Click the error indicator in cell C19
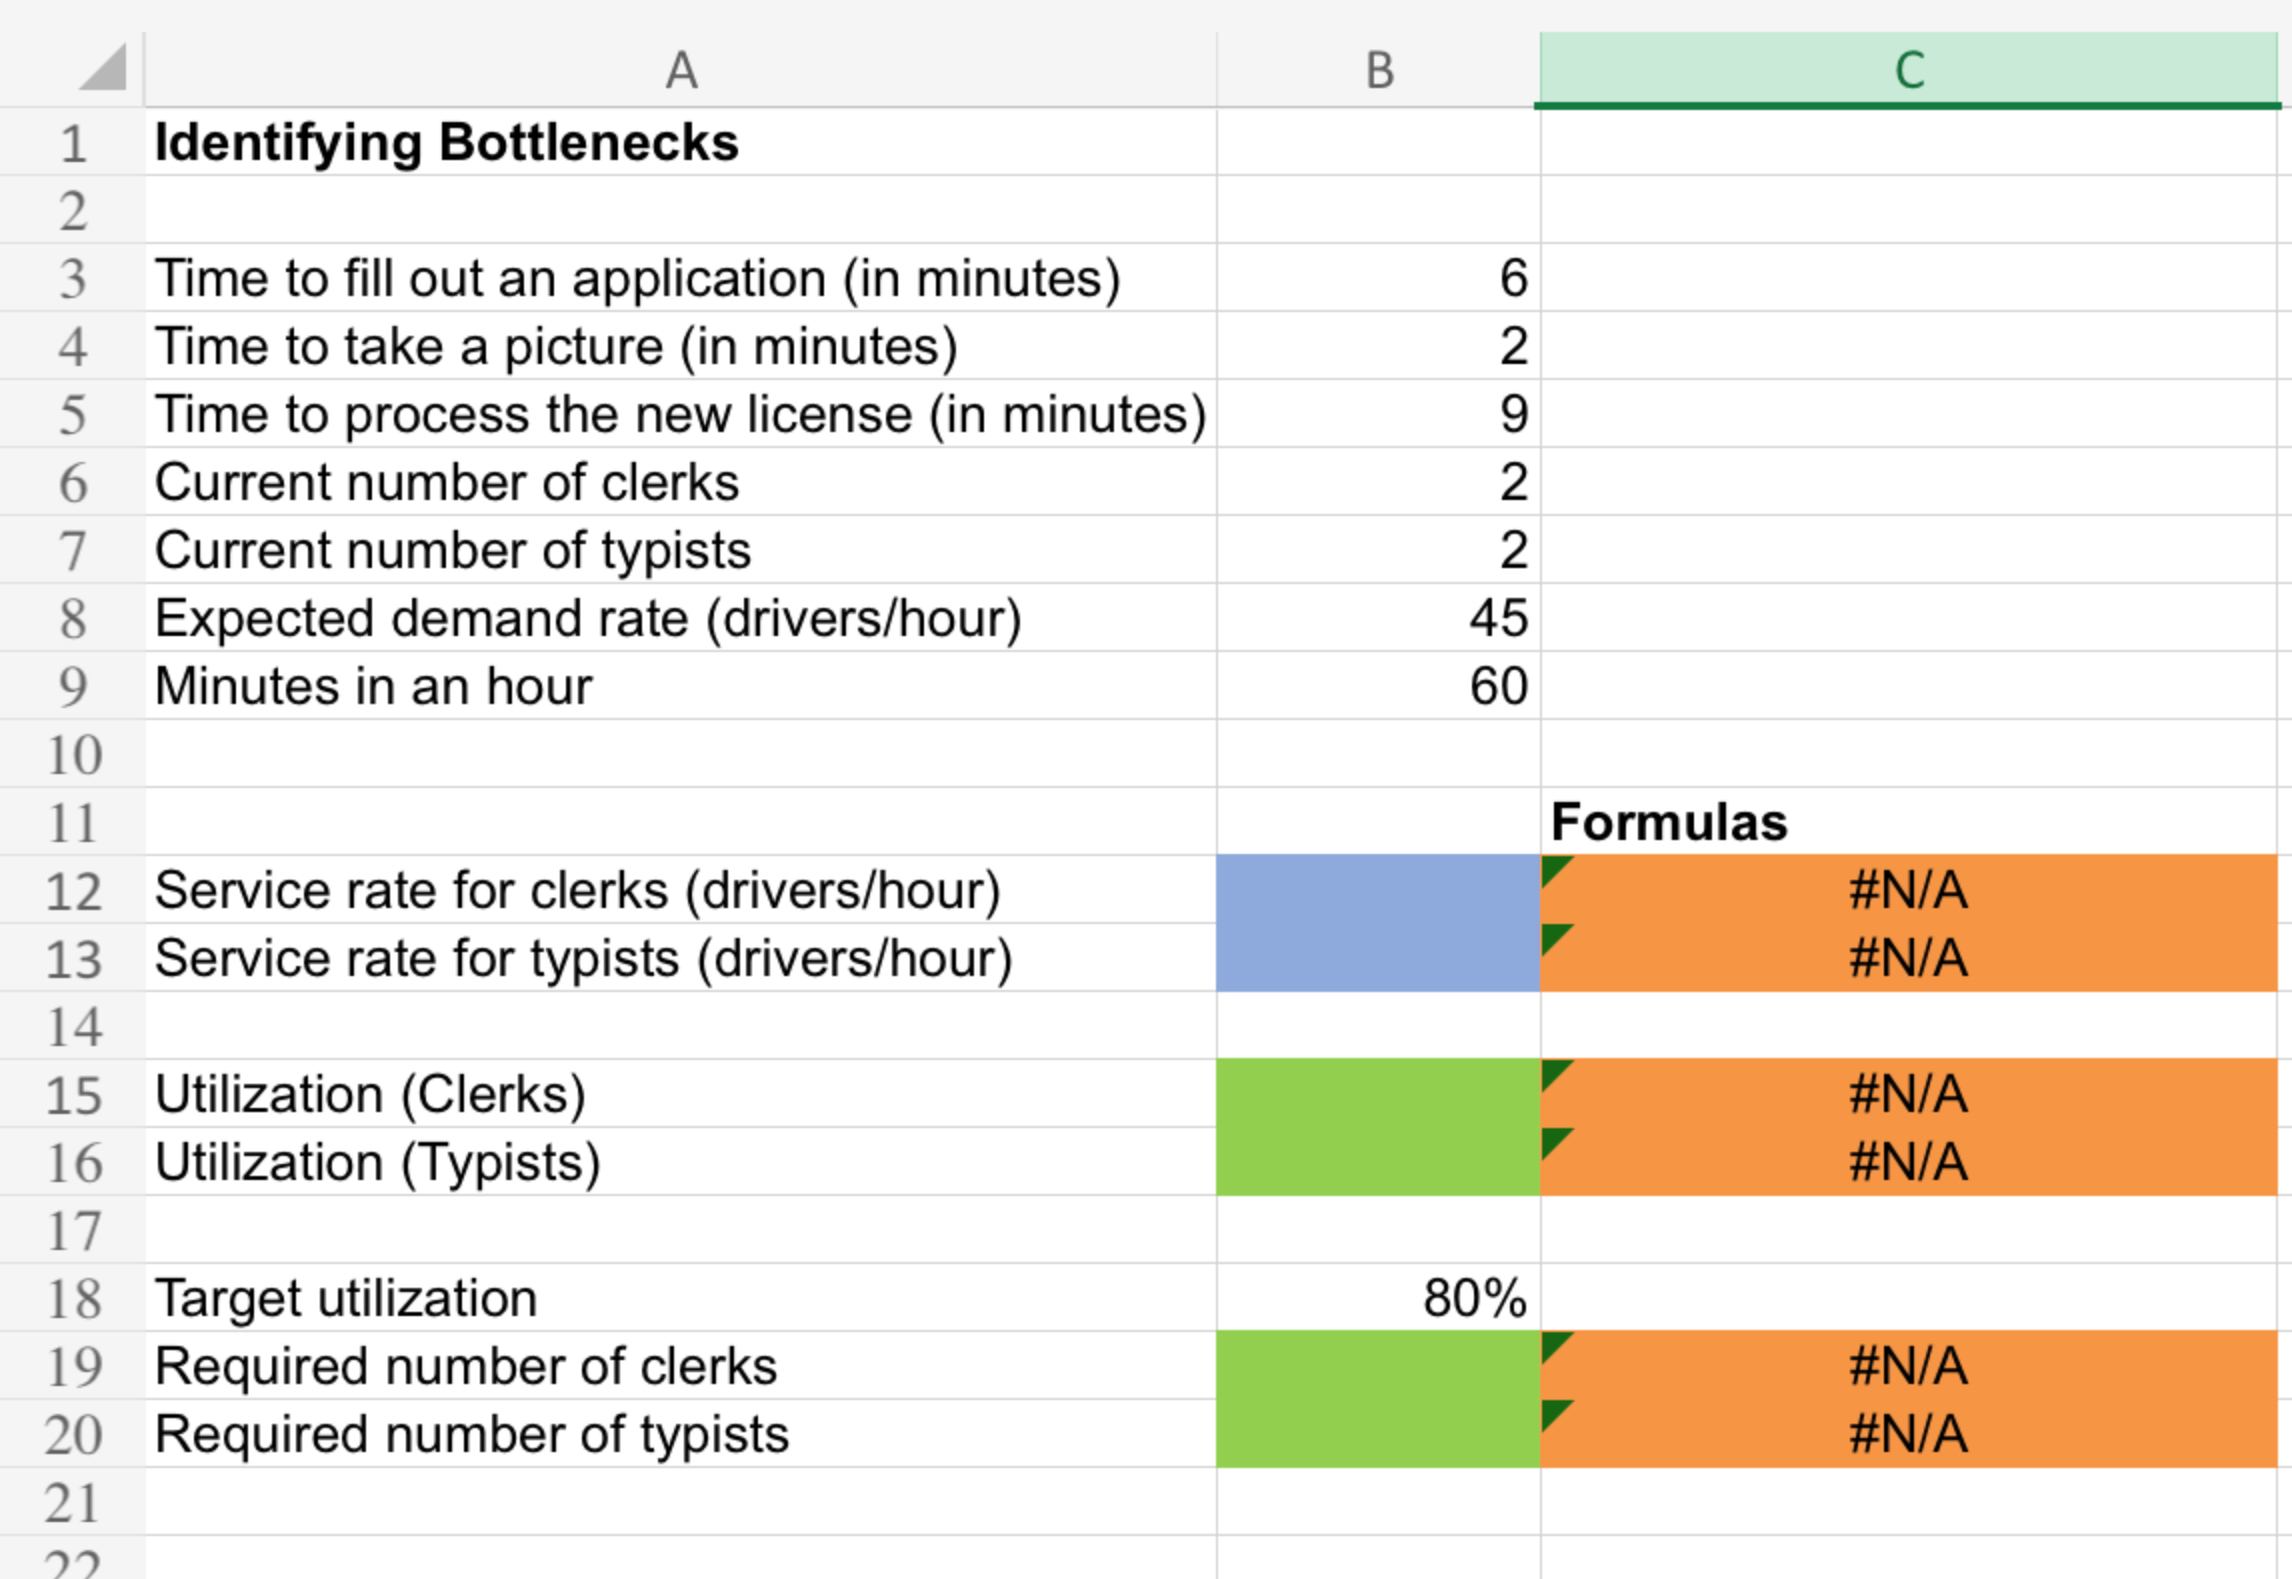 (x=1554, y=1345)
